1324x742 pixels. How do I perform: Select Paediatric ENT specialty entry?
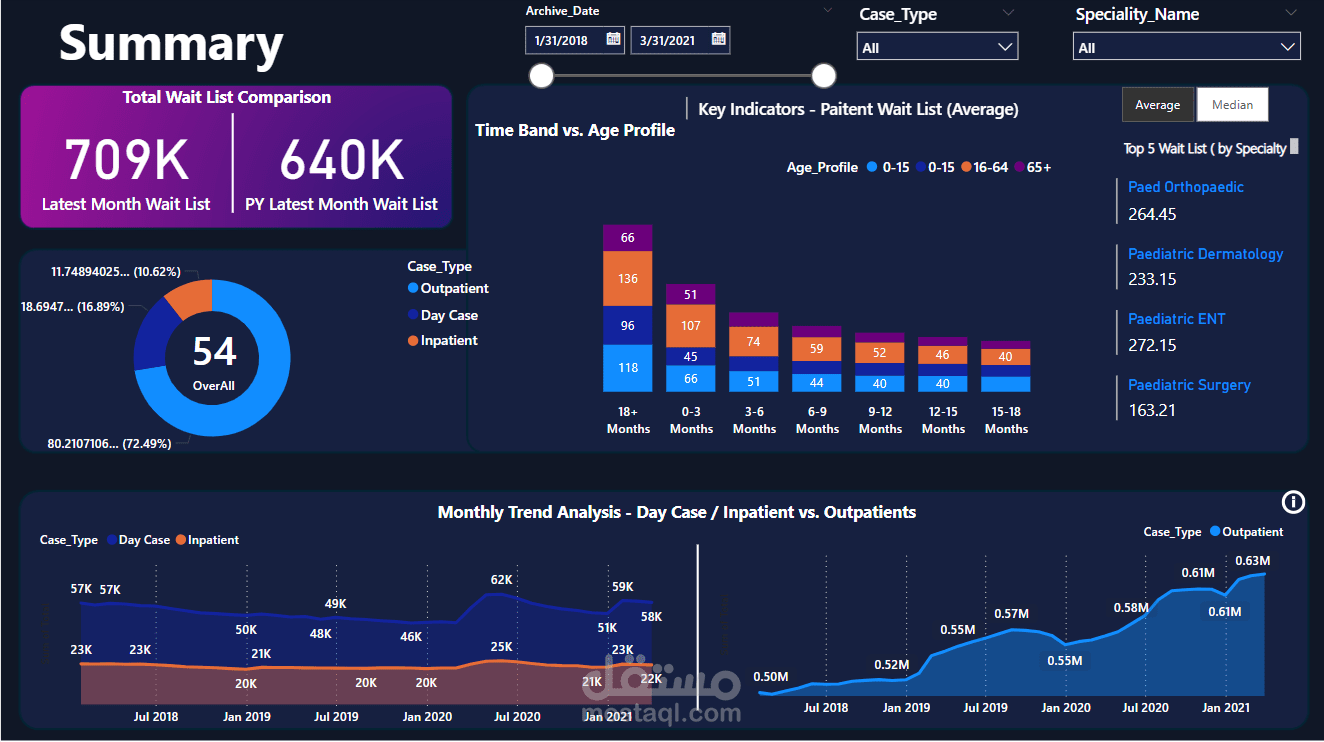(1177, 319)
